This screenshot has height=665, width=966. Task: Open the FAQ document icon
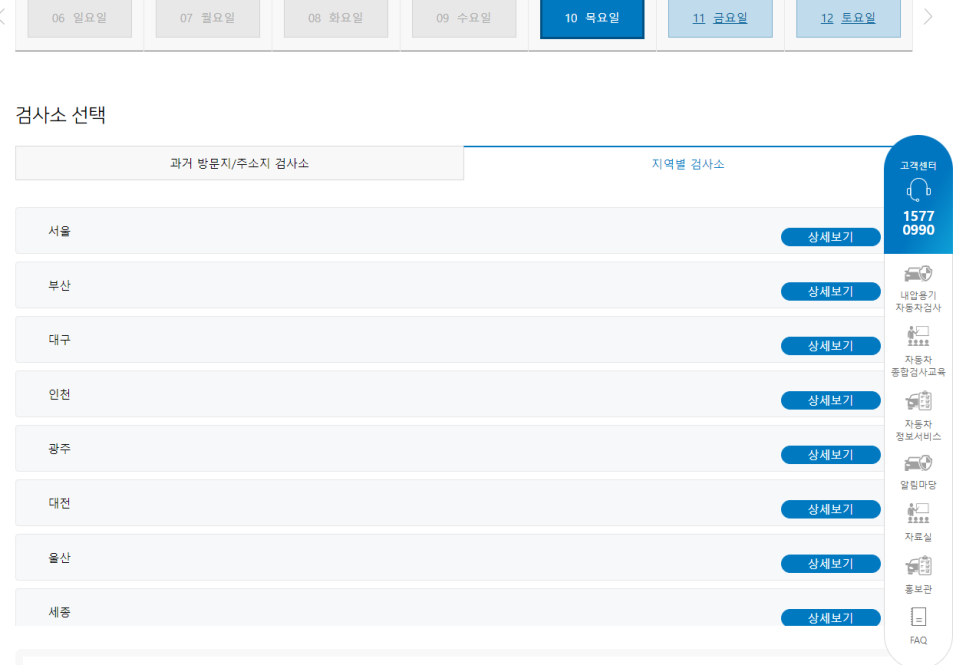click(918, 616)
